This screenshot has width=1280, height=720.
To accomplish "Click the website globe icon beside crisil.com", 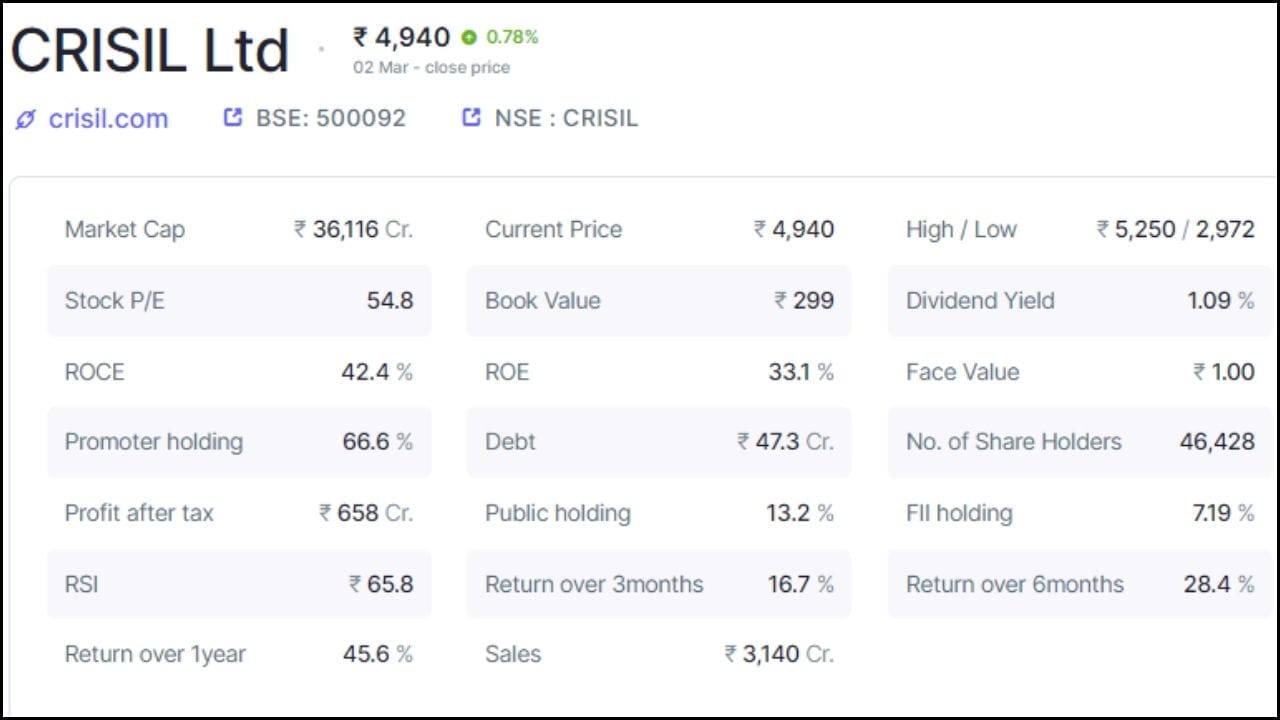I will pos(24,118).
